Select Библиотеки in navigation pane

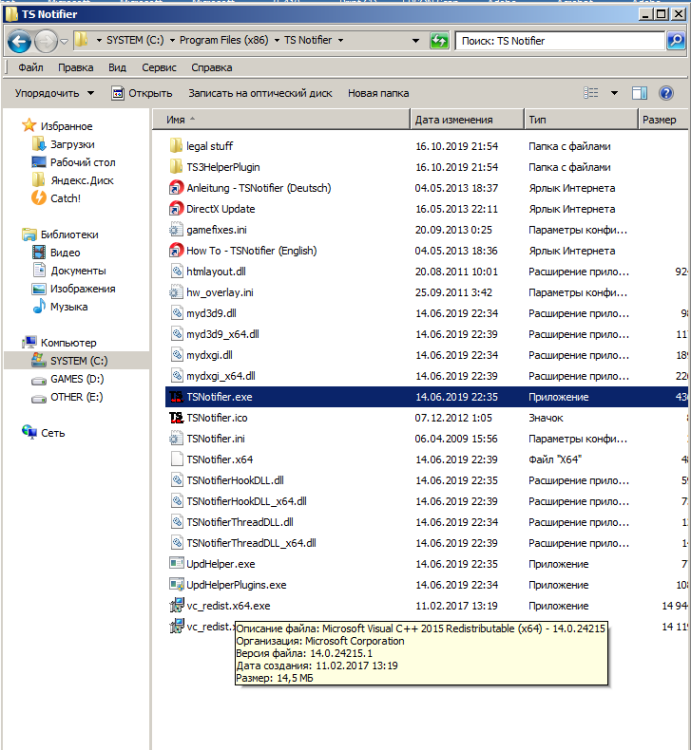click(x=69, y=234)
